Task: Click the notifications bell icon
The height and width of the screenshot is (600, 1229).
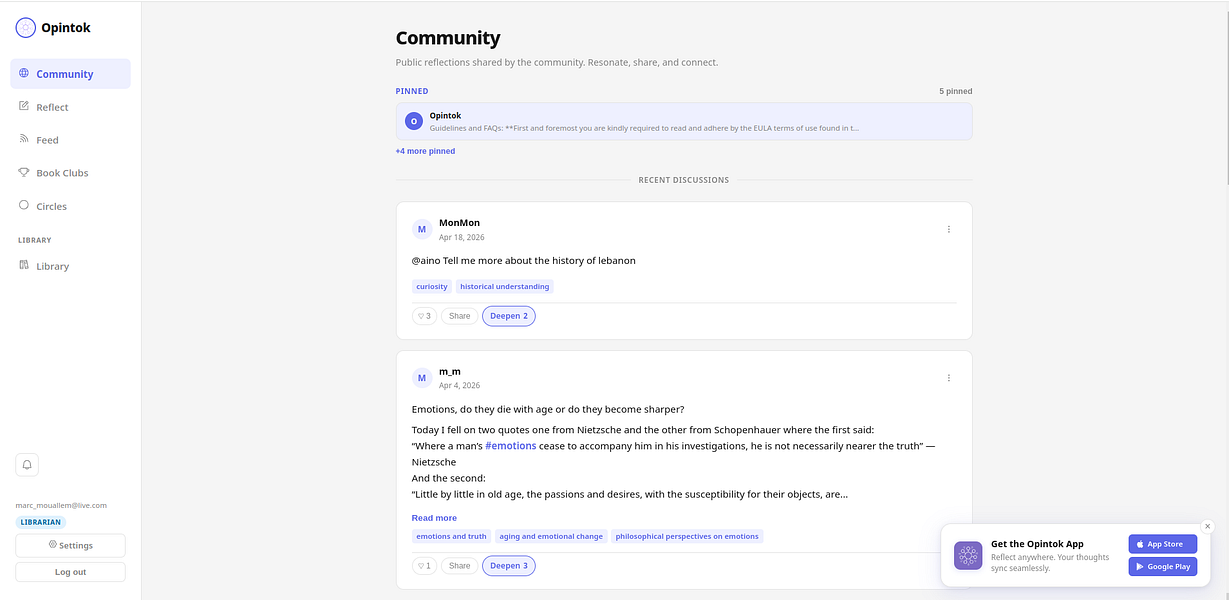Action: [x=27, y=464]
